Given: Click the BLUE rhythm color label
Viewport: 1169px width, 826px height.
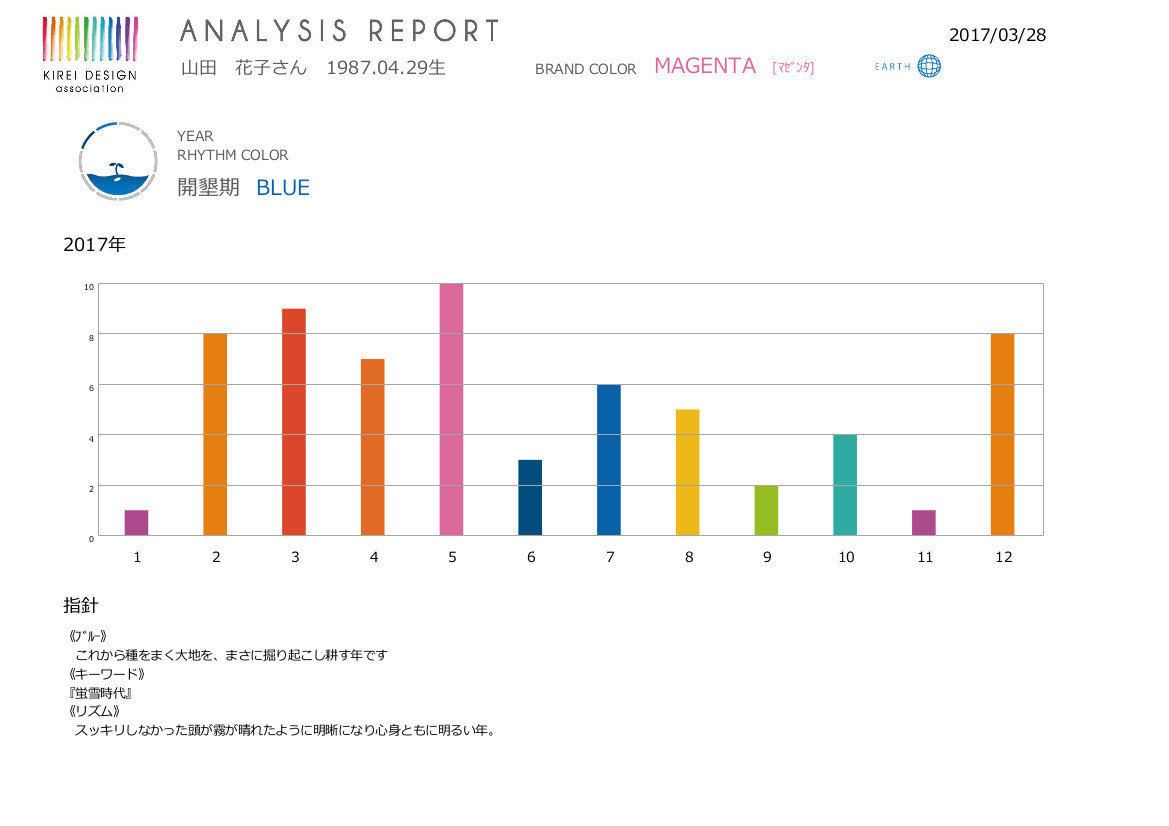Looking at the screenshot, I should coord(283,188).
